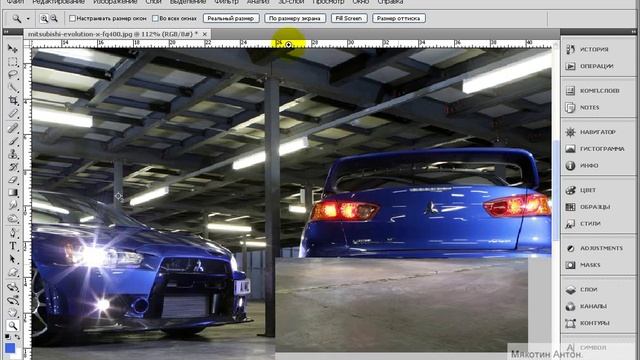Enable 'Настраивать размер окон' checkbox
Image resolution: width=640 pixels, height=360 pixels.
(72, 18)
